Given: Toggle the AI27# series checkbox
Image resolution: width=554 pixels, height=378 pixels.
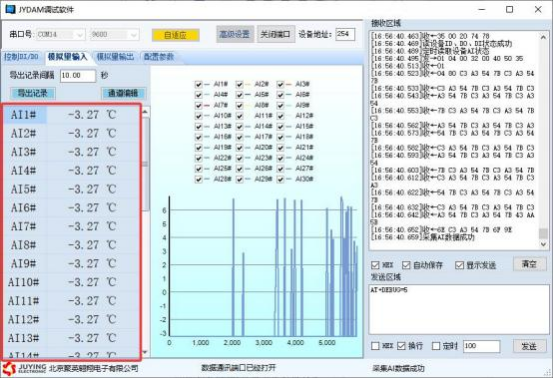Looking at the screenshot, I should pyautogui.click(x=281, y=169).
